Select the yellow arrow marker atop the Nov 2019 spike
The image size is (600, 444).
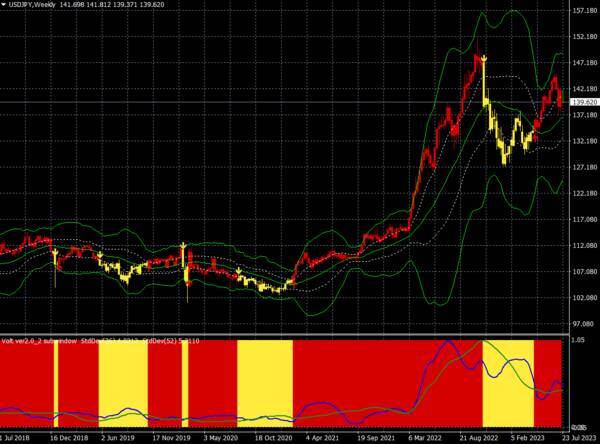(184, 245)
